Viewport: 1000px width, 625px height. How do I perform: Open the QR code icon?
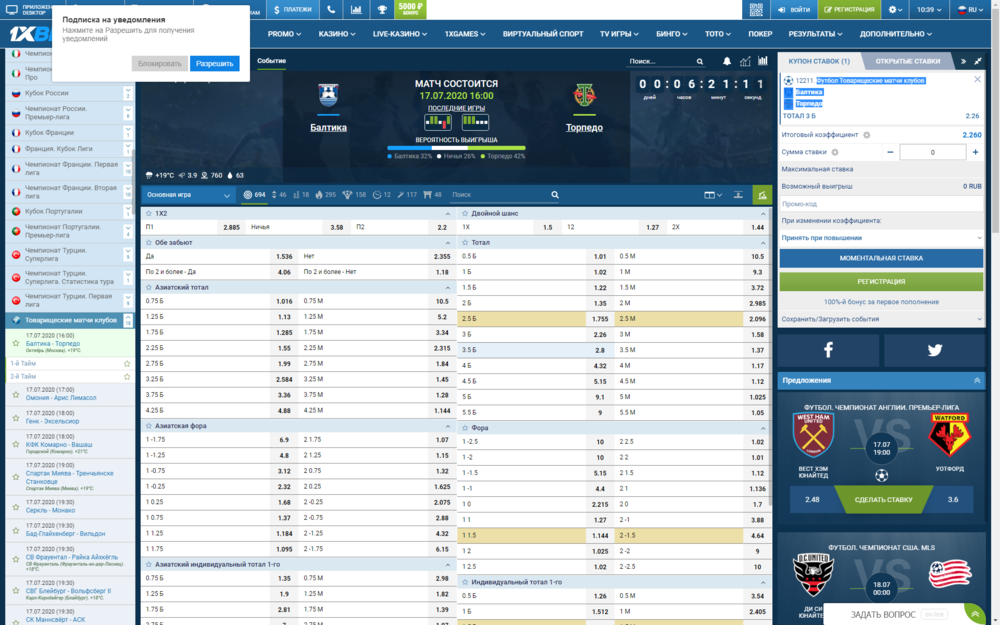pyautogui.click(x=756, y=10)
